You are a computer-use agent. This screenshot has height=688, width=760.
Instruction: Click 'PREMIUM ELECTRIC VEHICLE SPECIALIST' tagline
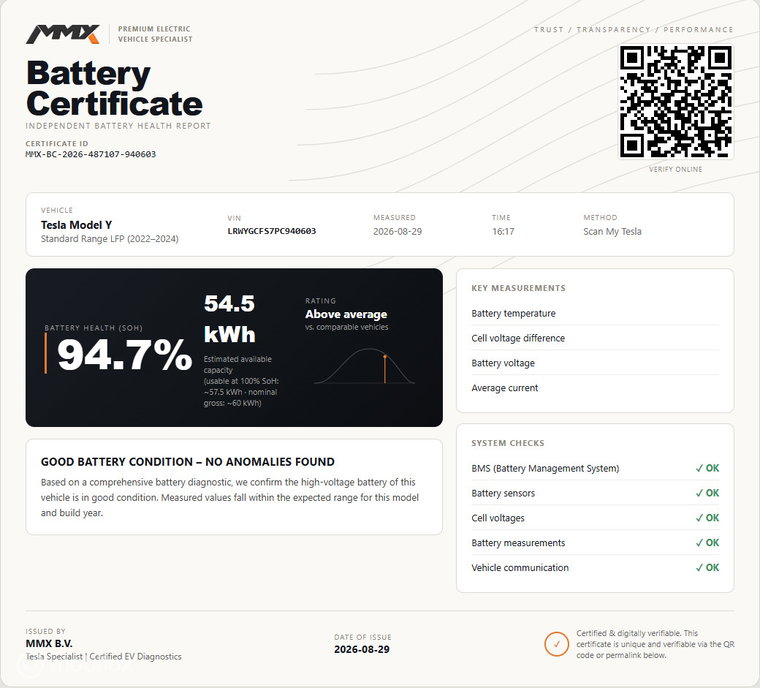155,34
